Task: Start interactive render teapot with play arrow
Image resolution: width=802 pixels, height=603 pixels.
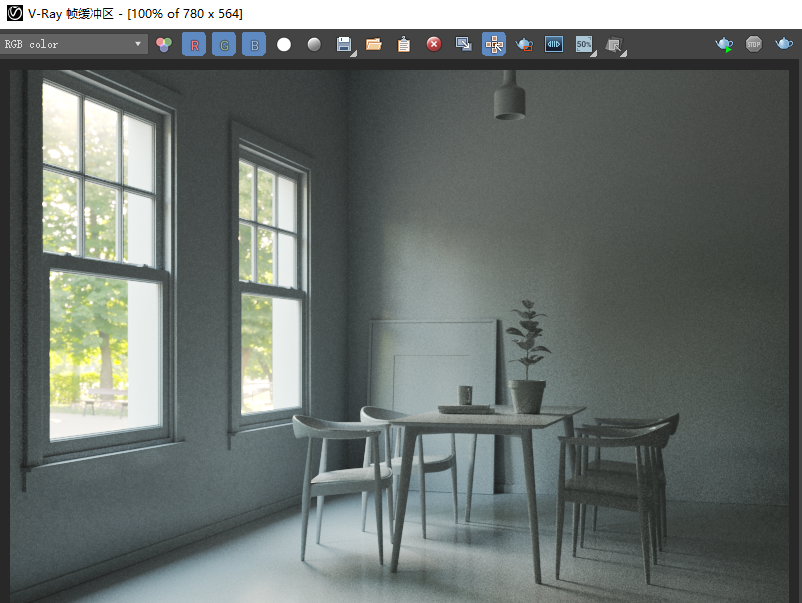Action: point(724,44)
